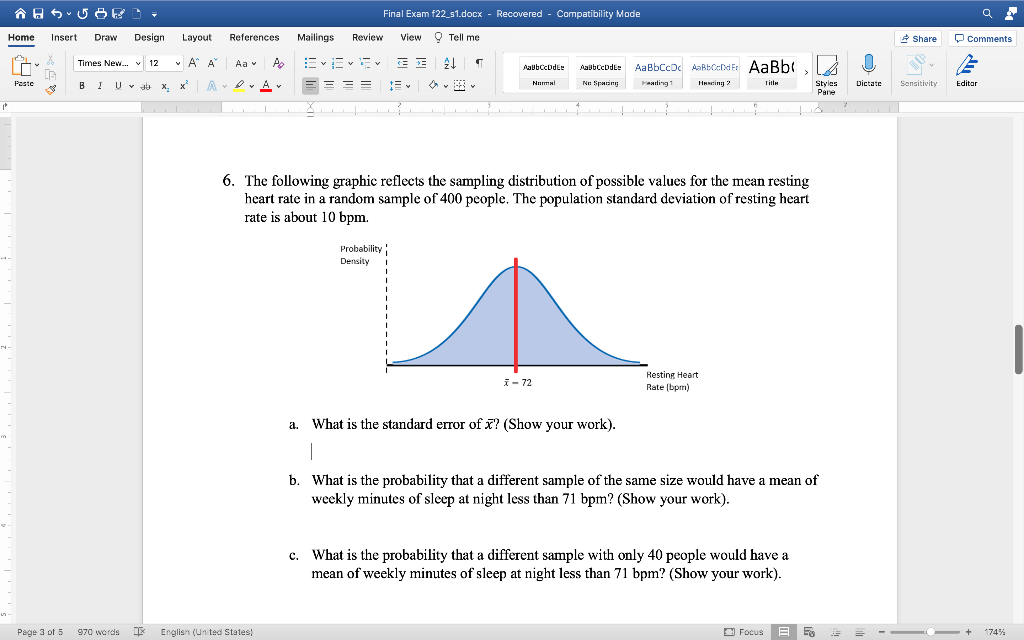Screen dimensions: 1024x640
Task: Click the Save icon in the title bar
Action: click(x=38, y=14)
